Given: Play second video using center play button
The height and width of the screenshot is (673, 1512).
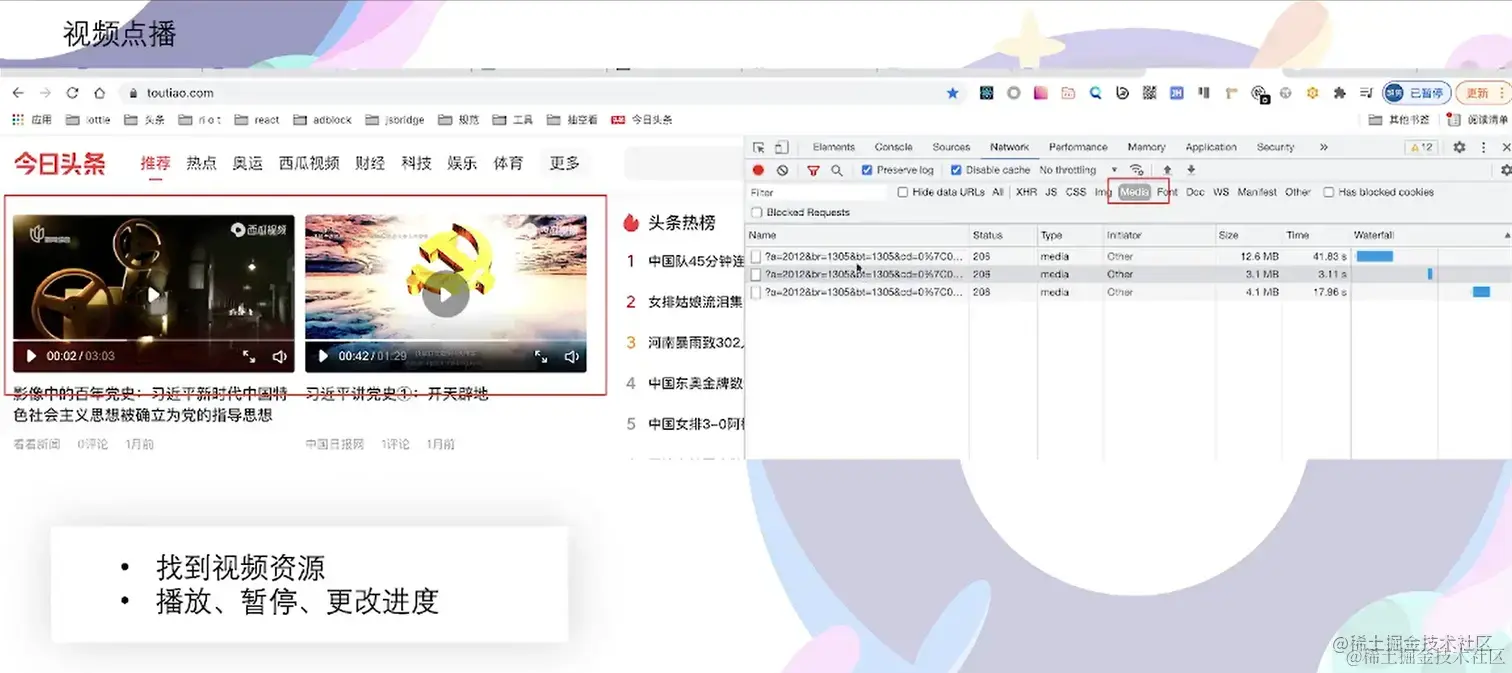Looking at the screenshot, I should click(446, 294).
